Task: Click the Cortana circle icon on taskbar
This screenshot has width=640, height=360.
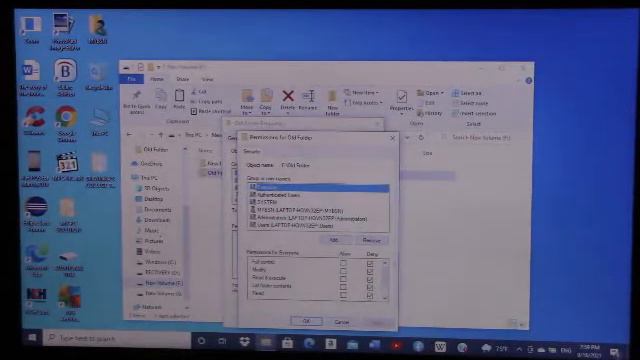Action: pos(201,340)
